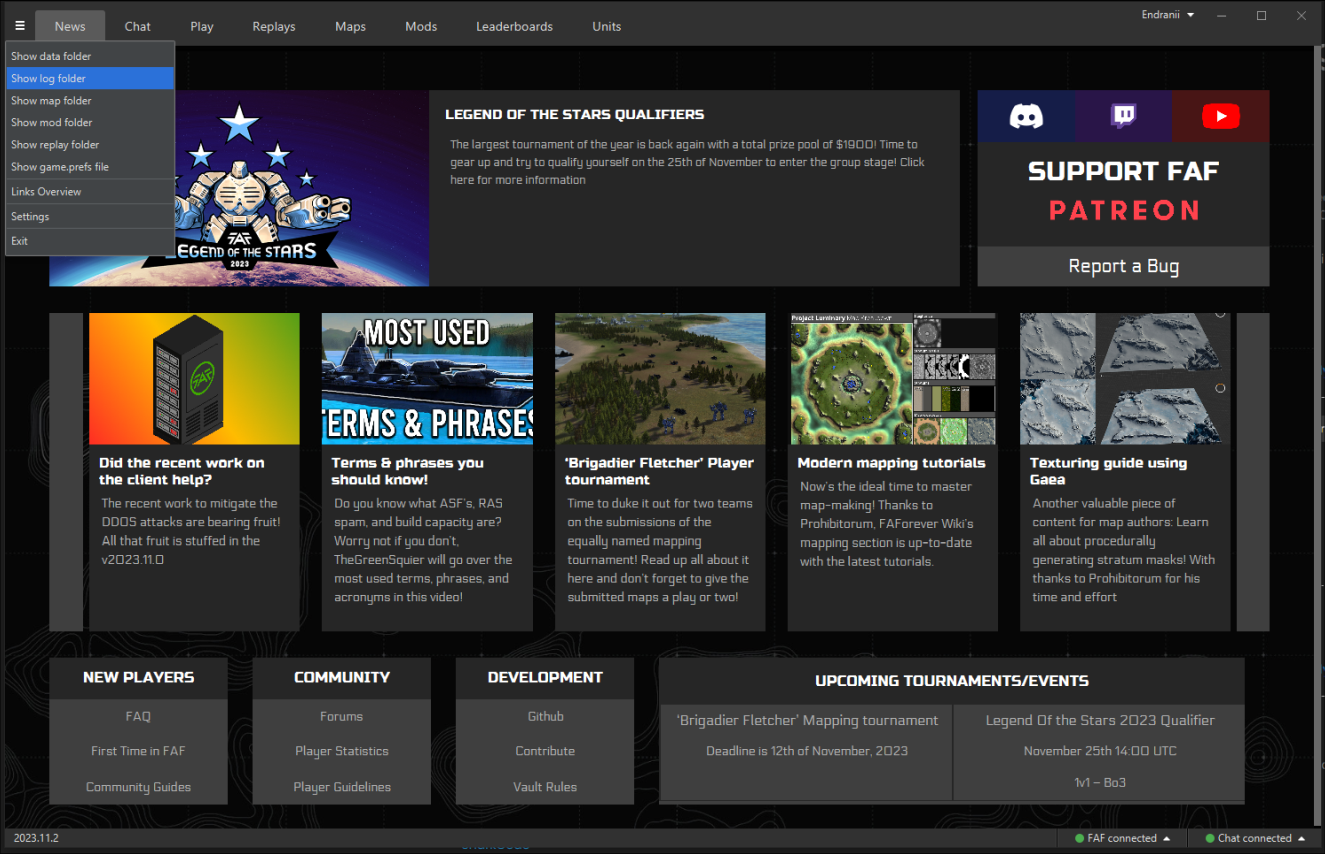Click the FAF connected green status dot

(x=1079, y=838)
